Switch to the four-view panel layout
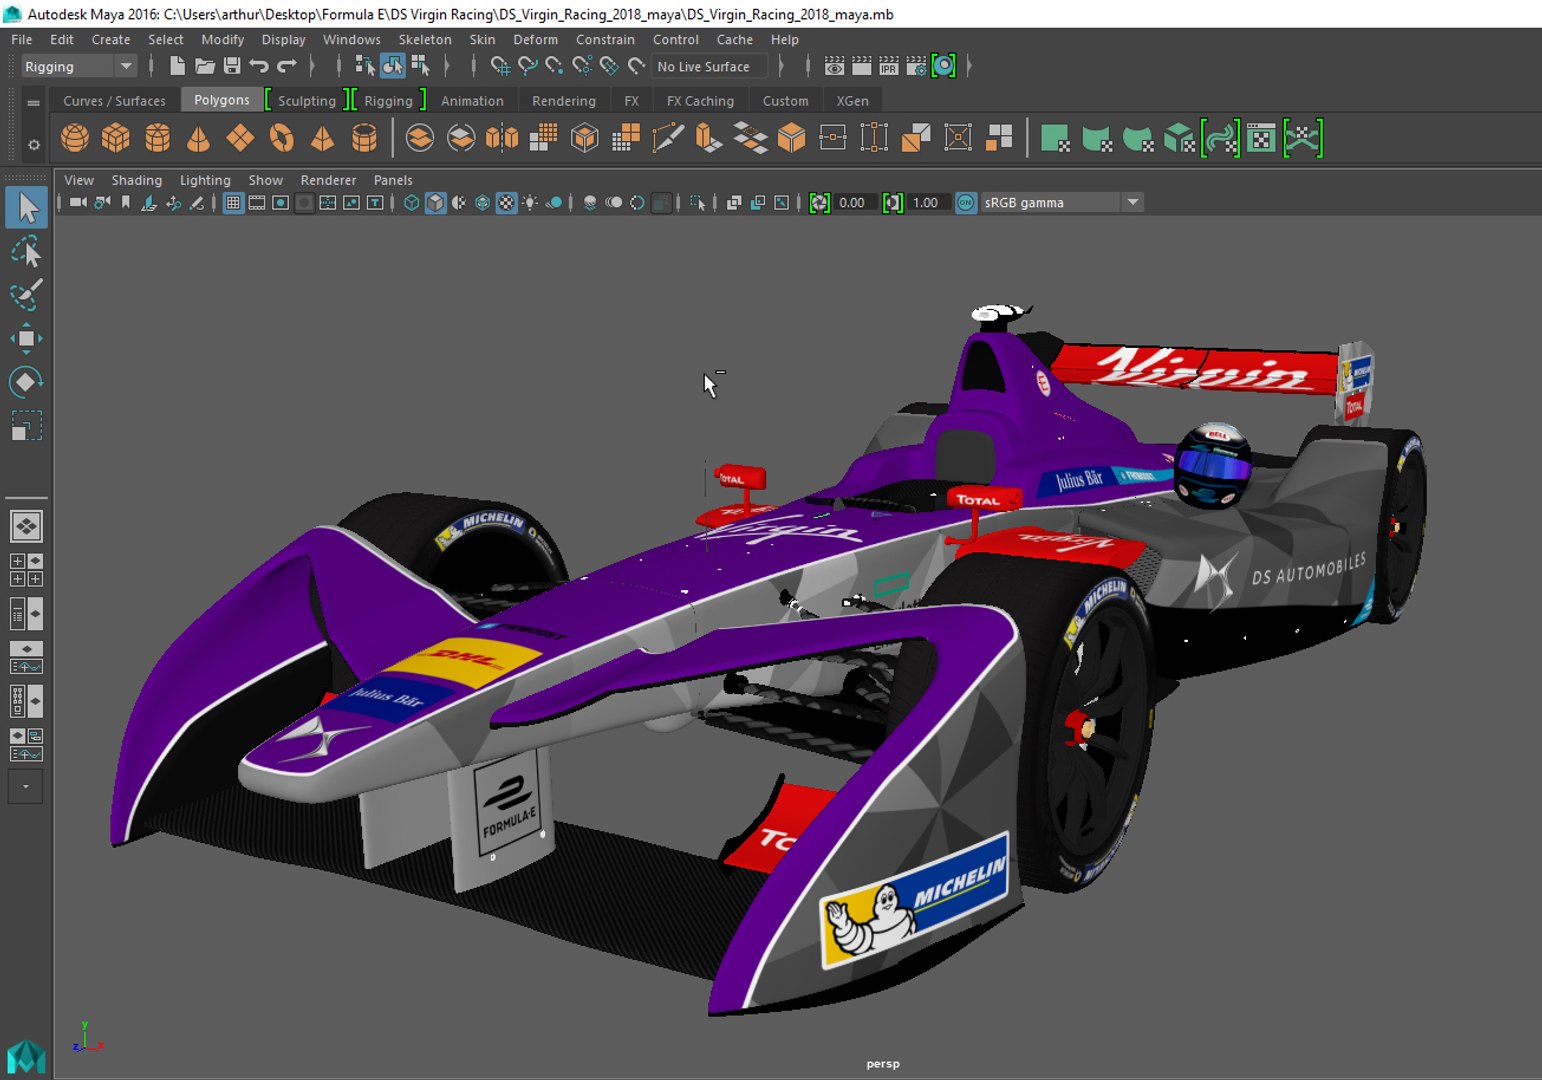1542x1080 pixels. pos(26,570)
